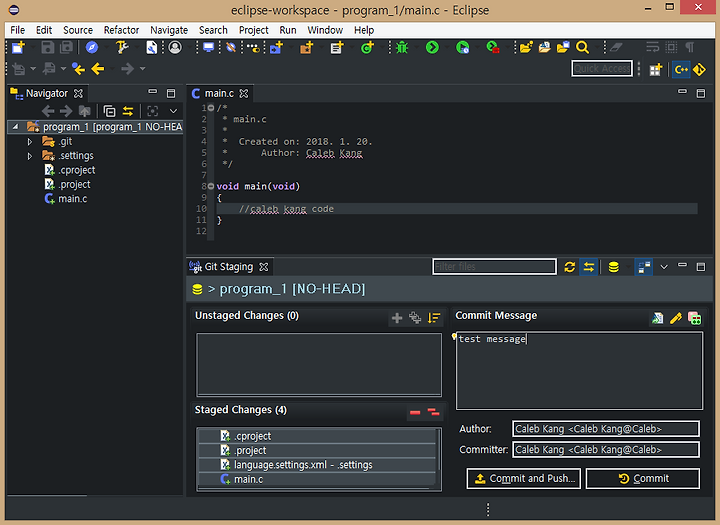
Task: Click the New Class green icon
Action: [367, 47]
